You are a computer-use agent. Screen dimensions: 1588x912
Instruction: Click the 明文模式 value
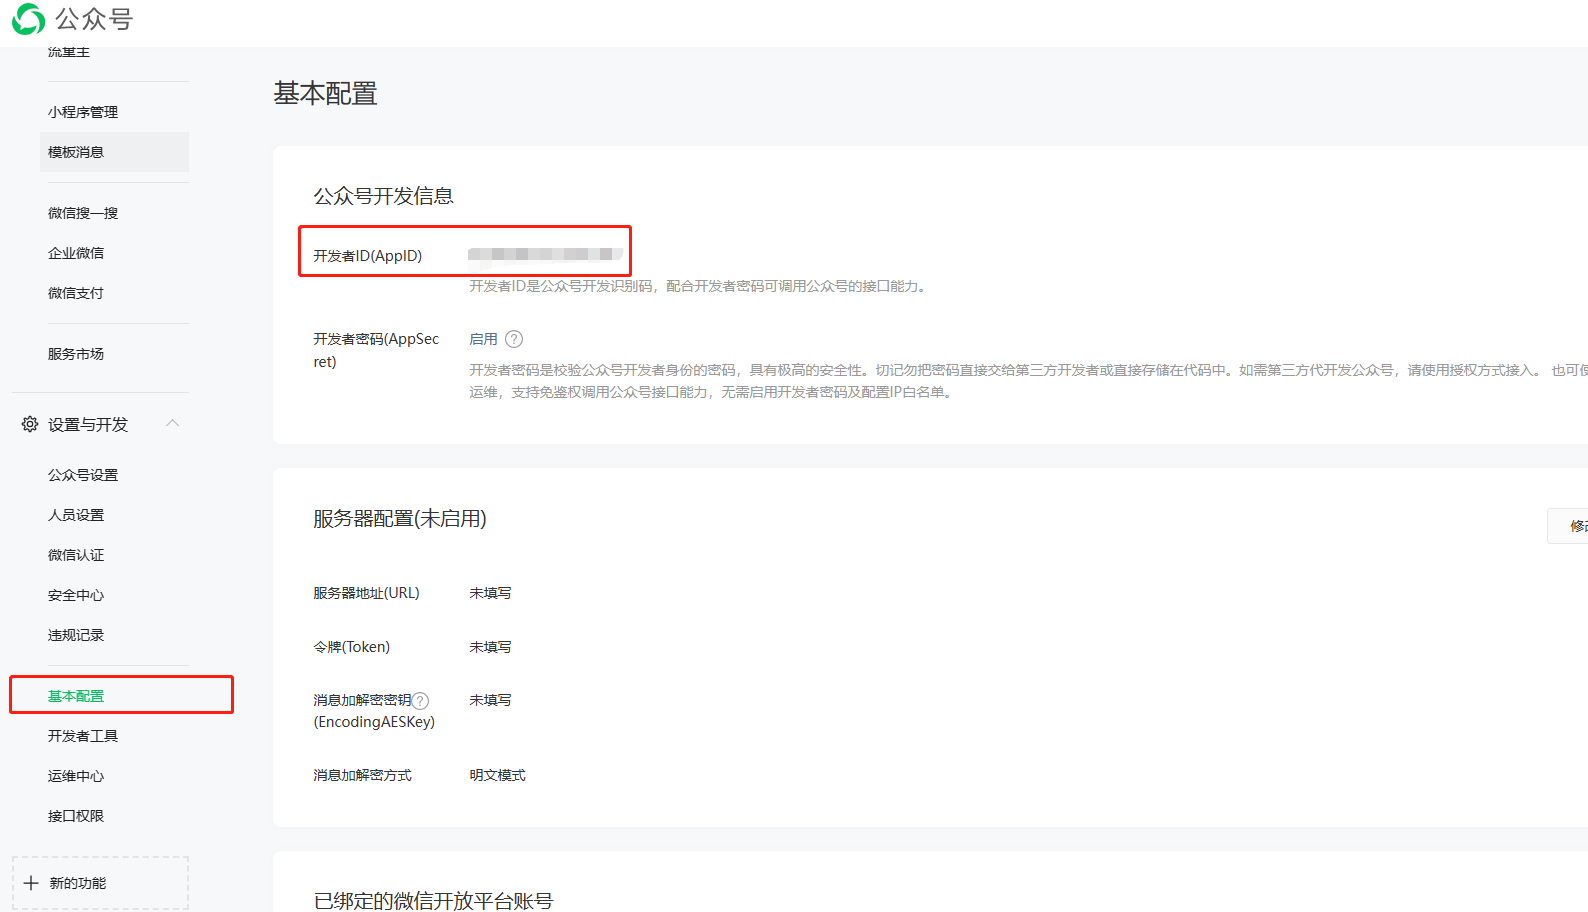click(497, 775)
